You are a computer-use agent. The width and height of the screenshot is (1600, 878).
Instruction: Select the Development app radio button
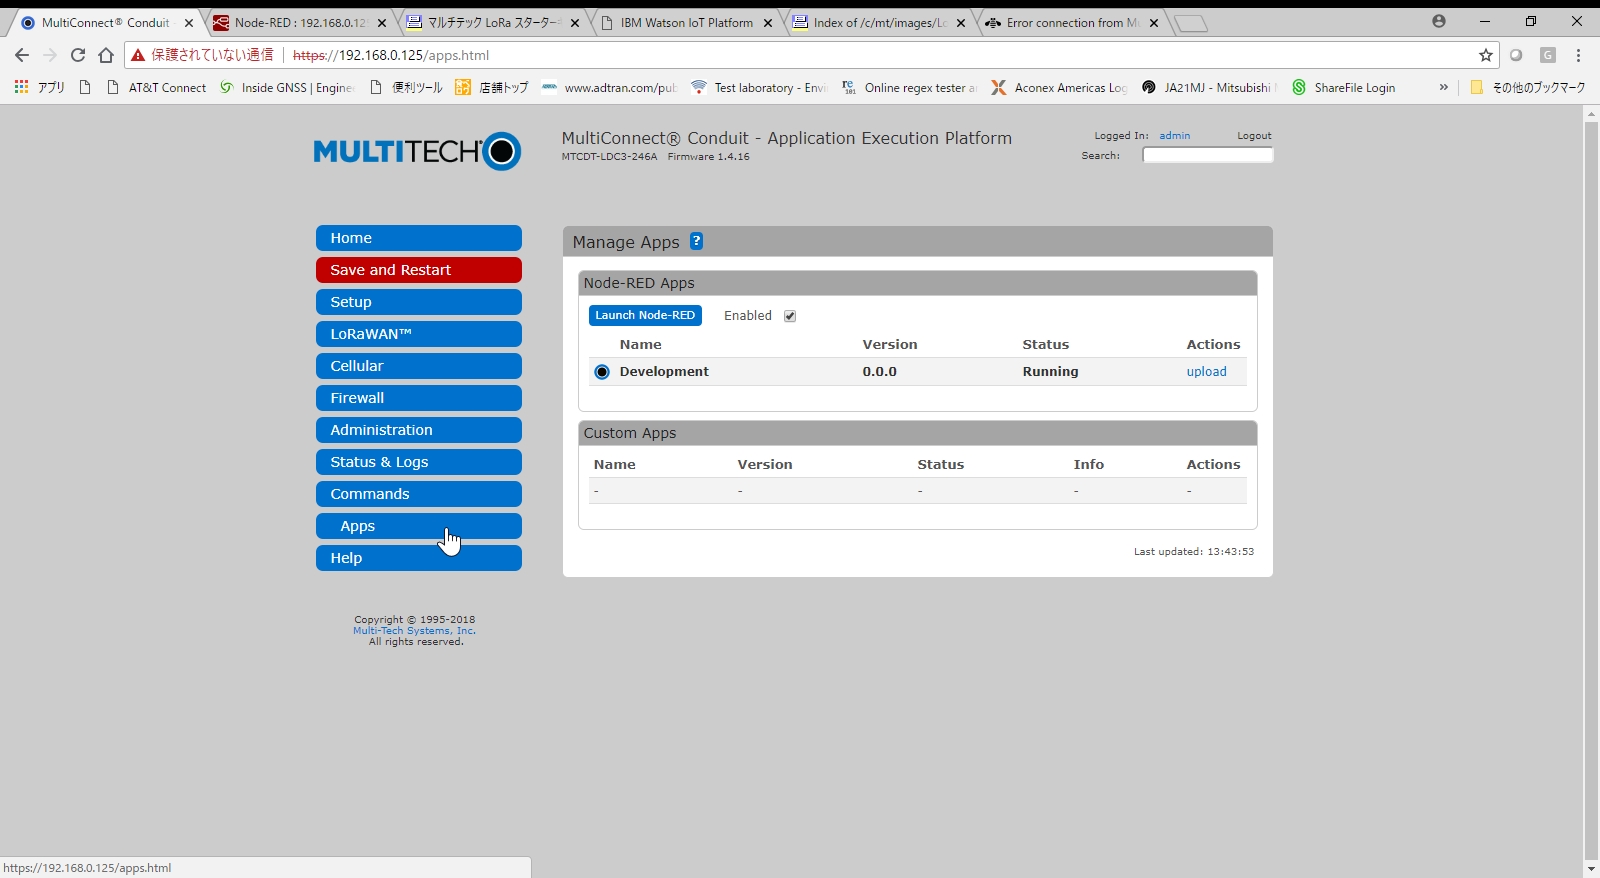pos(602,372)
